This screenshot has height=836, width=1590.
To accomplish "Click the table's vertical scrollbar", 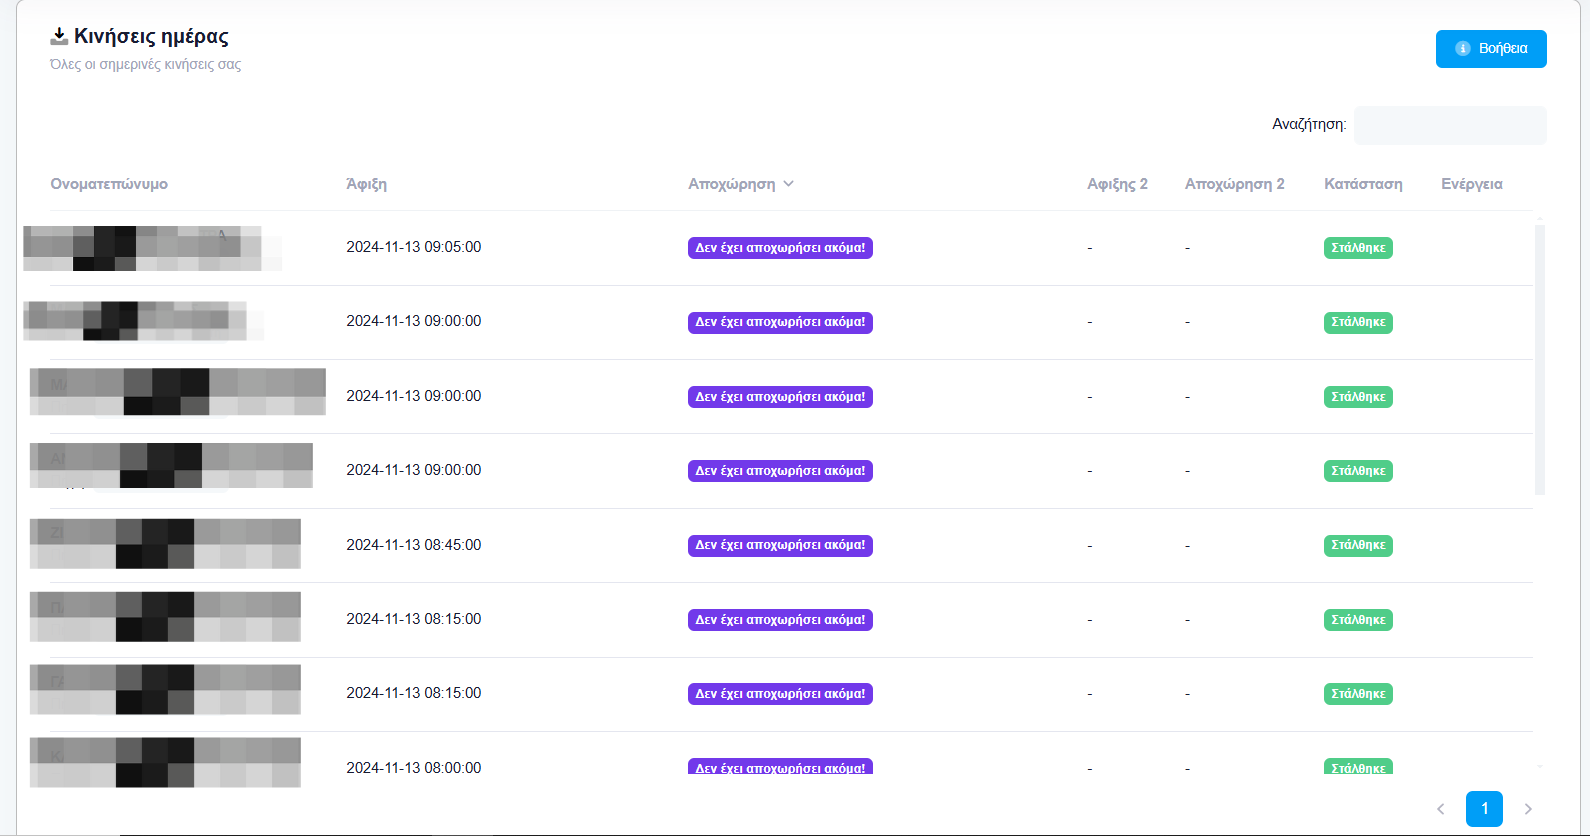I will (x=1540, y=360).
